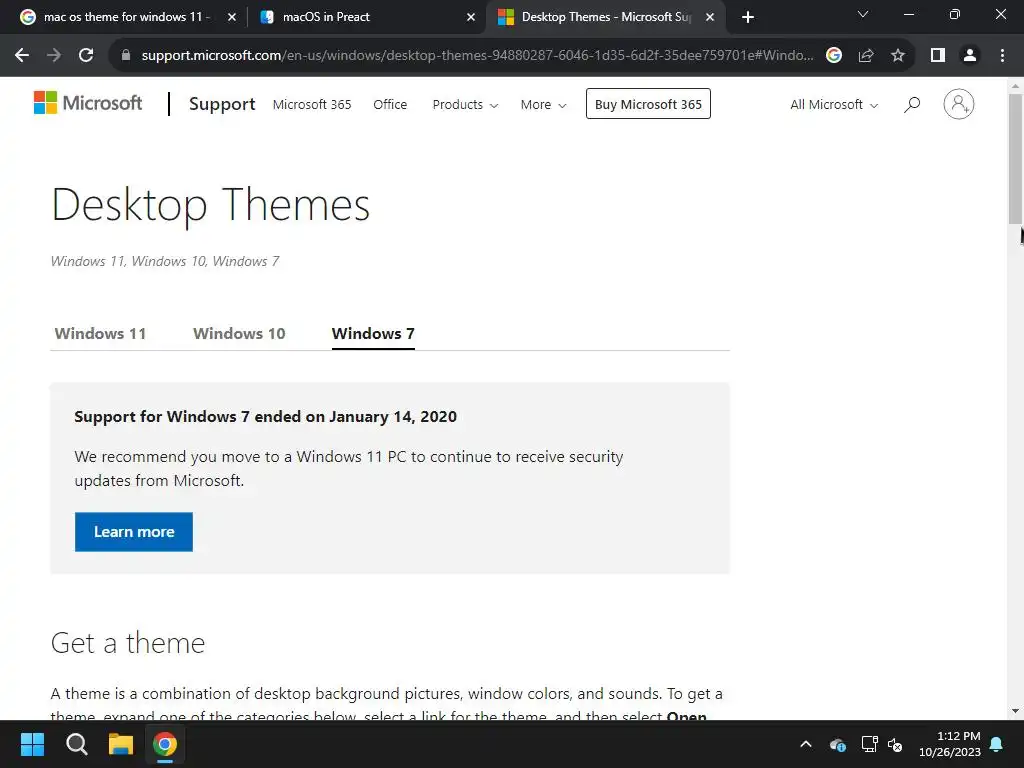Open the site search magnifier icon

912,104
